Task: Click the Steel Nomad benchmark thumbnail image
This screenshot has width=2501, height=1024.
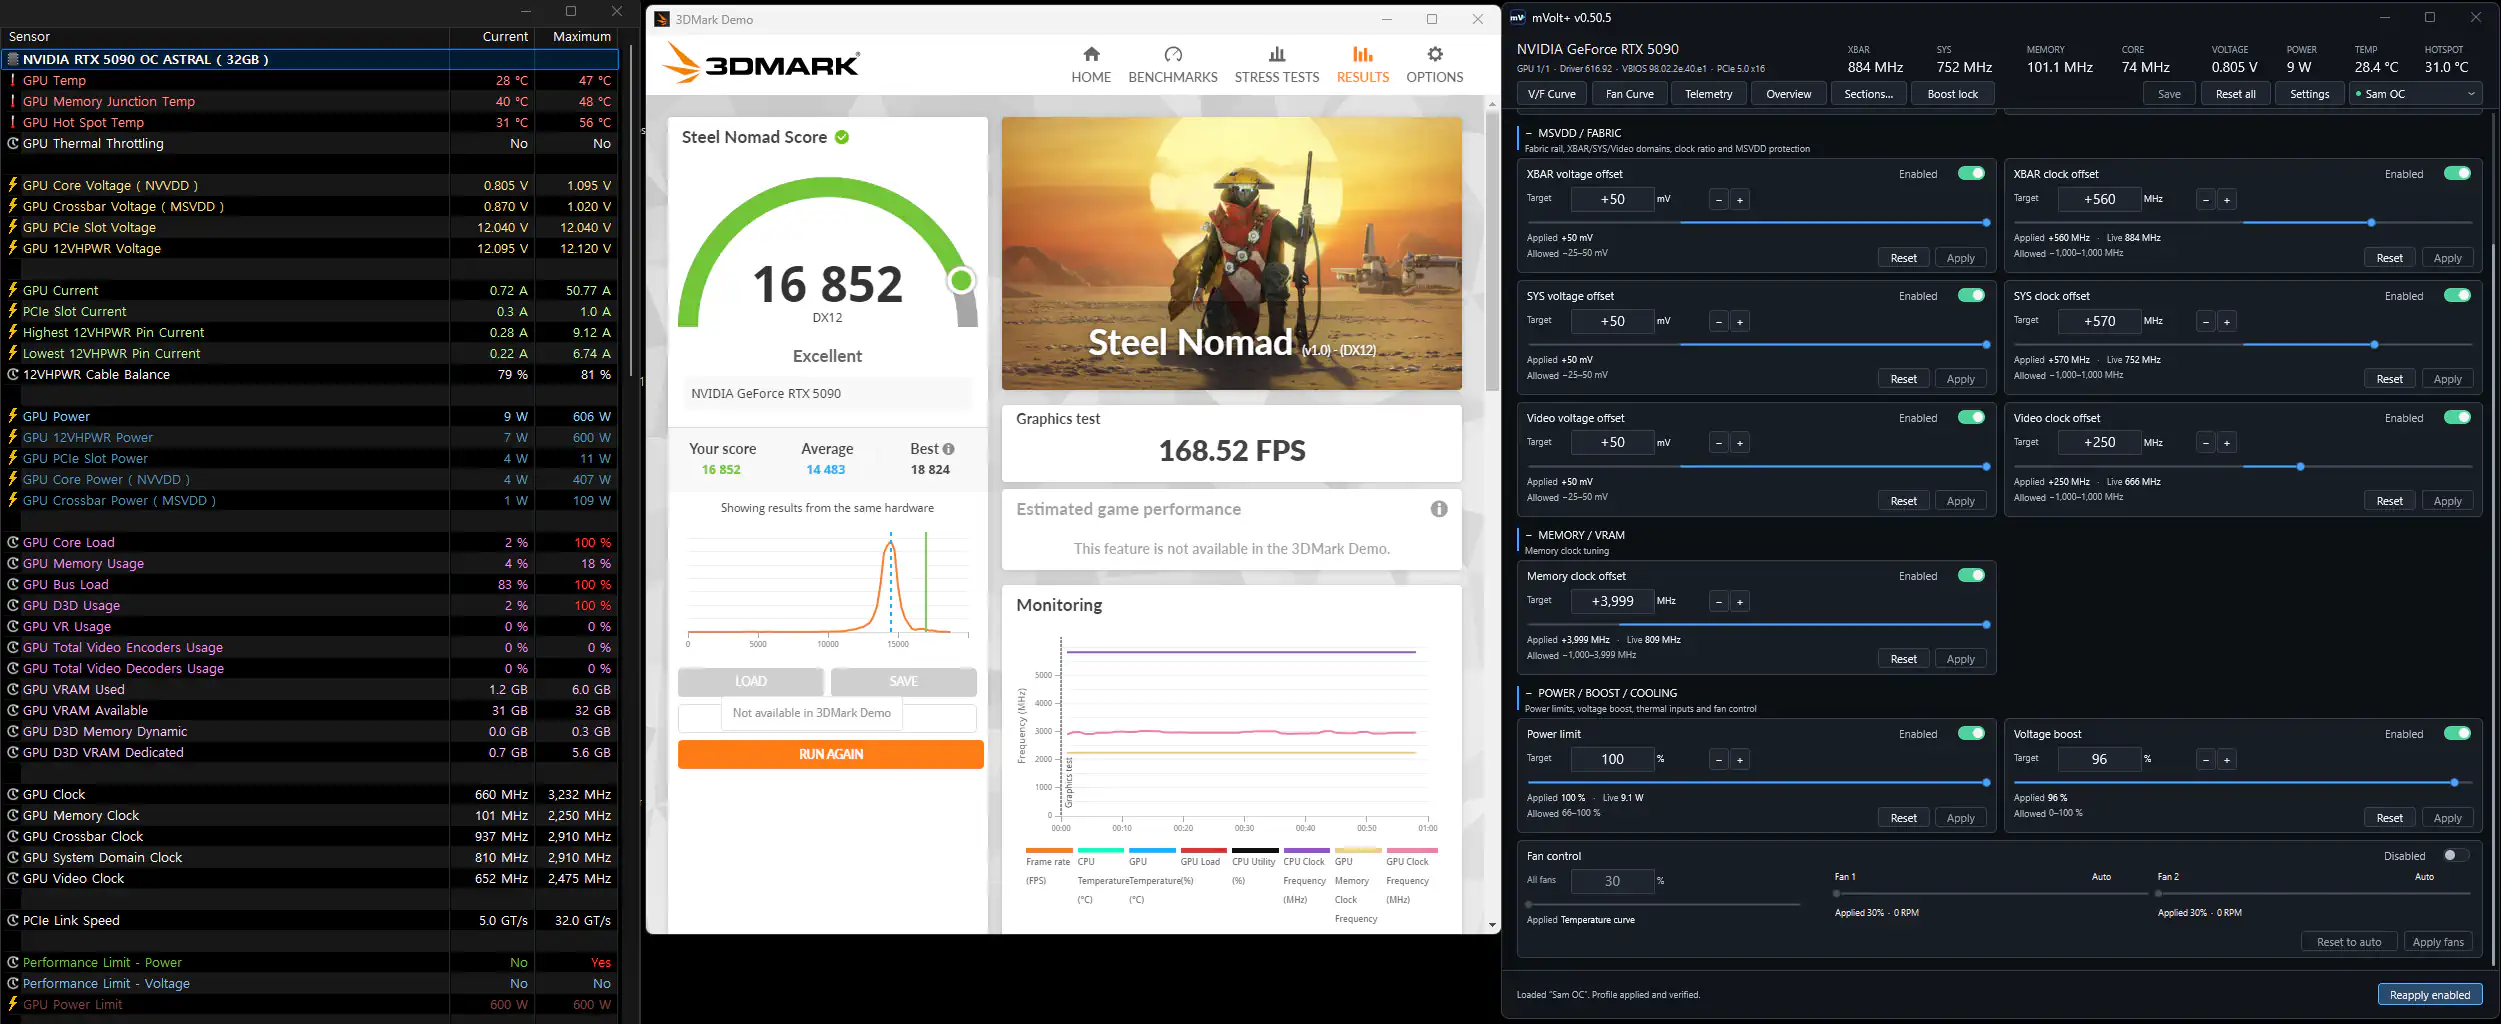Action: 1231,253
